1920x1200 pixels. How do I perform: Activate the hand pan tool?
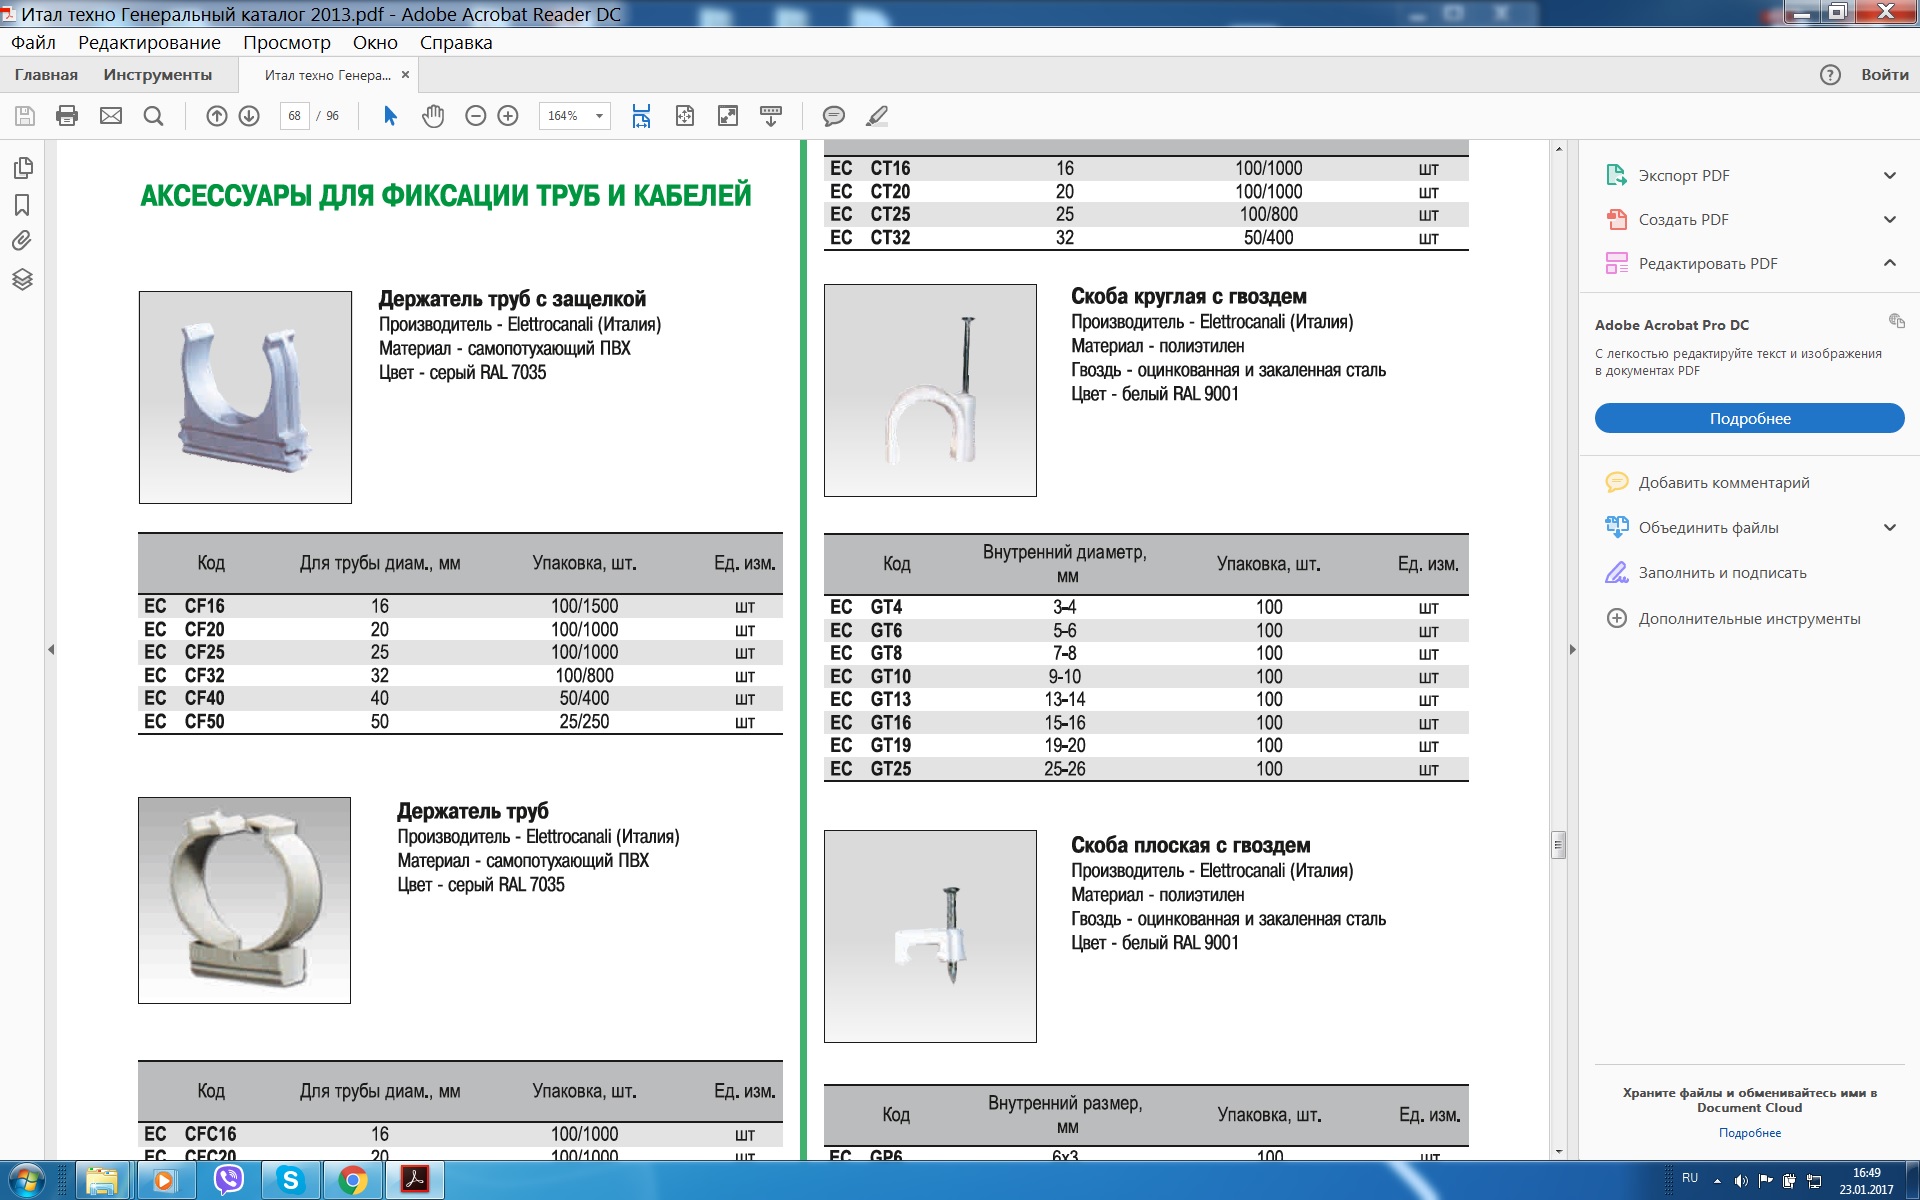(x=433, y=116)
